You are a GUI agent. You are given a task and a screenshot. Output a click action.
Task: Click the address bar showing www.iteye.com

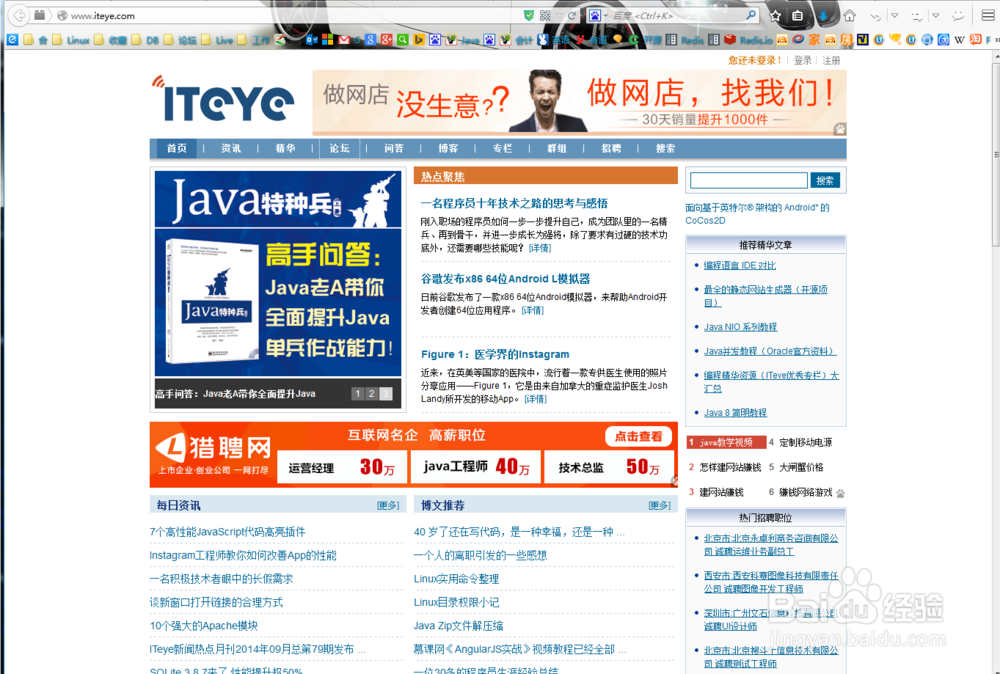[x=293, y=15]
